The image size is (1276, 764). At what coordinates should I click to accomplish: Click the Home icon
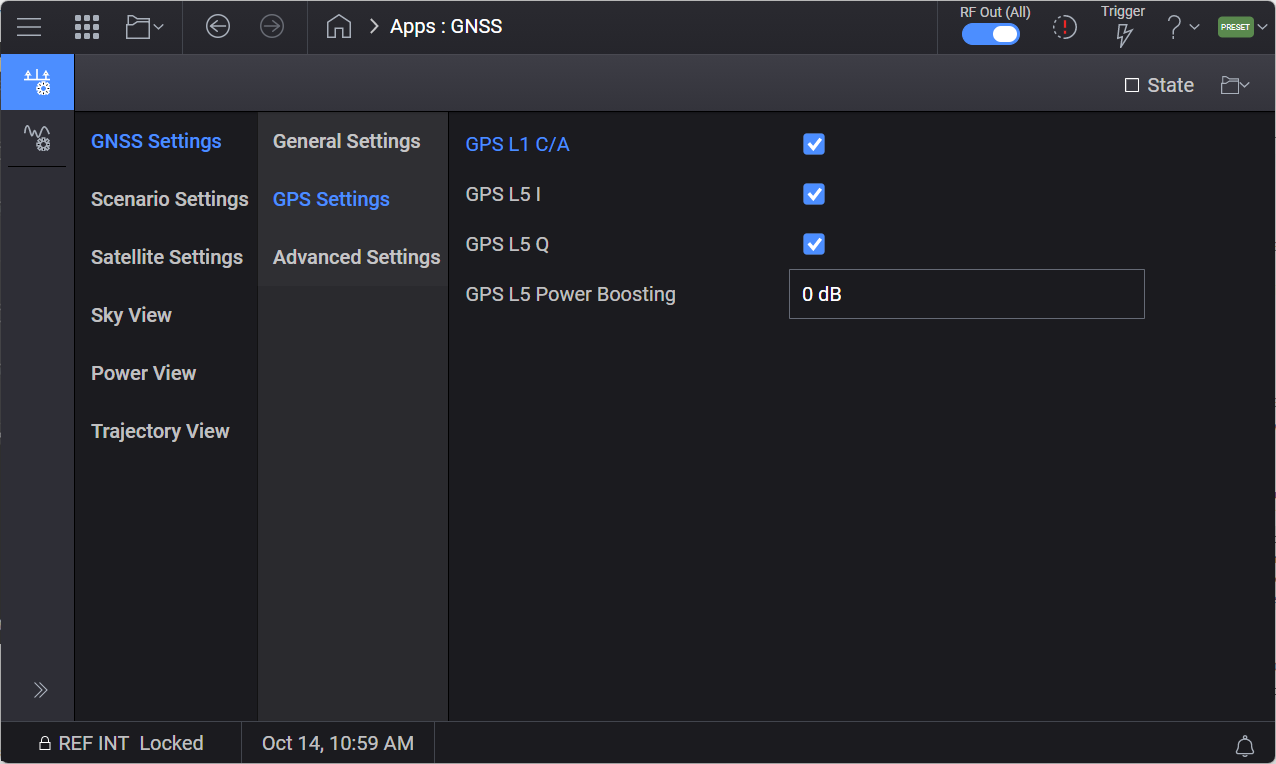click(339, 27)
